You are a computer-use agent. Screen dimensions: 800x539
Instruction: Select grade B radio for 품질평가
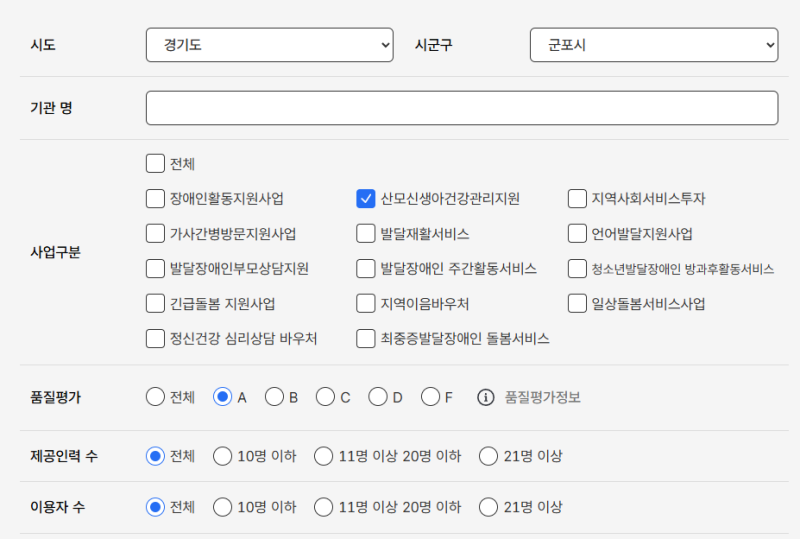[274, 397]
